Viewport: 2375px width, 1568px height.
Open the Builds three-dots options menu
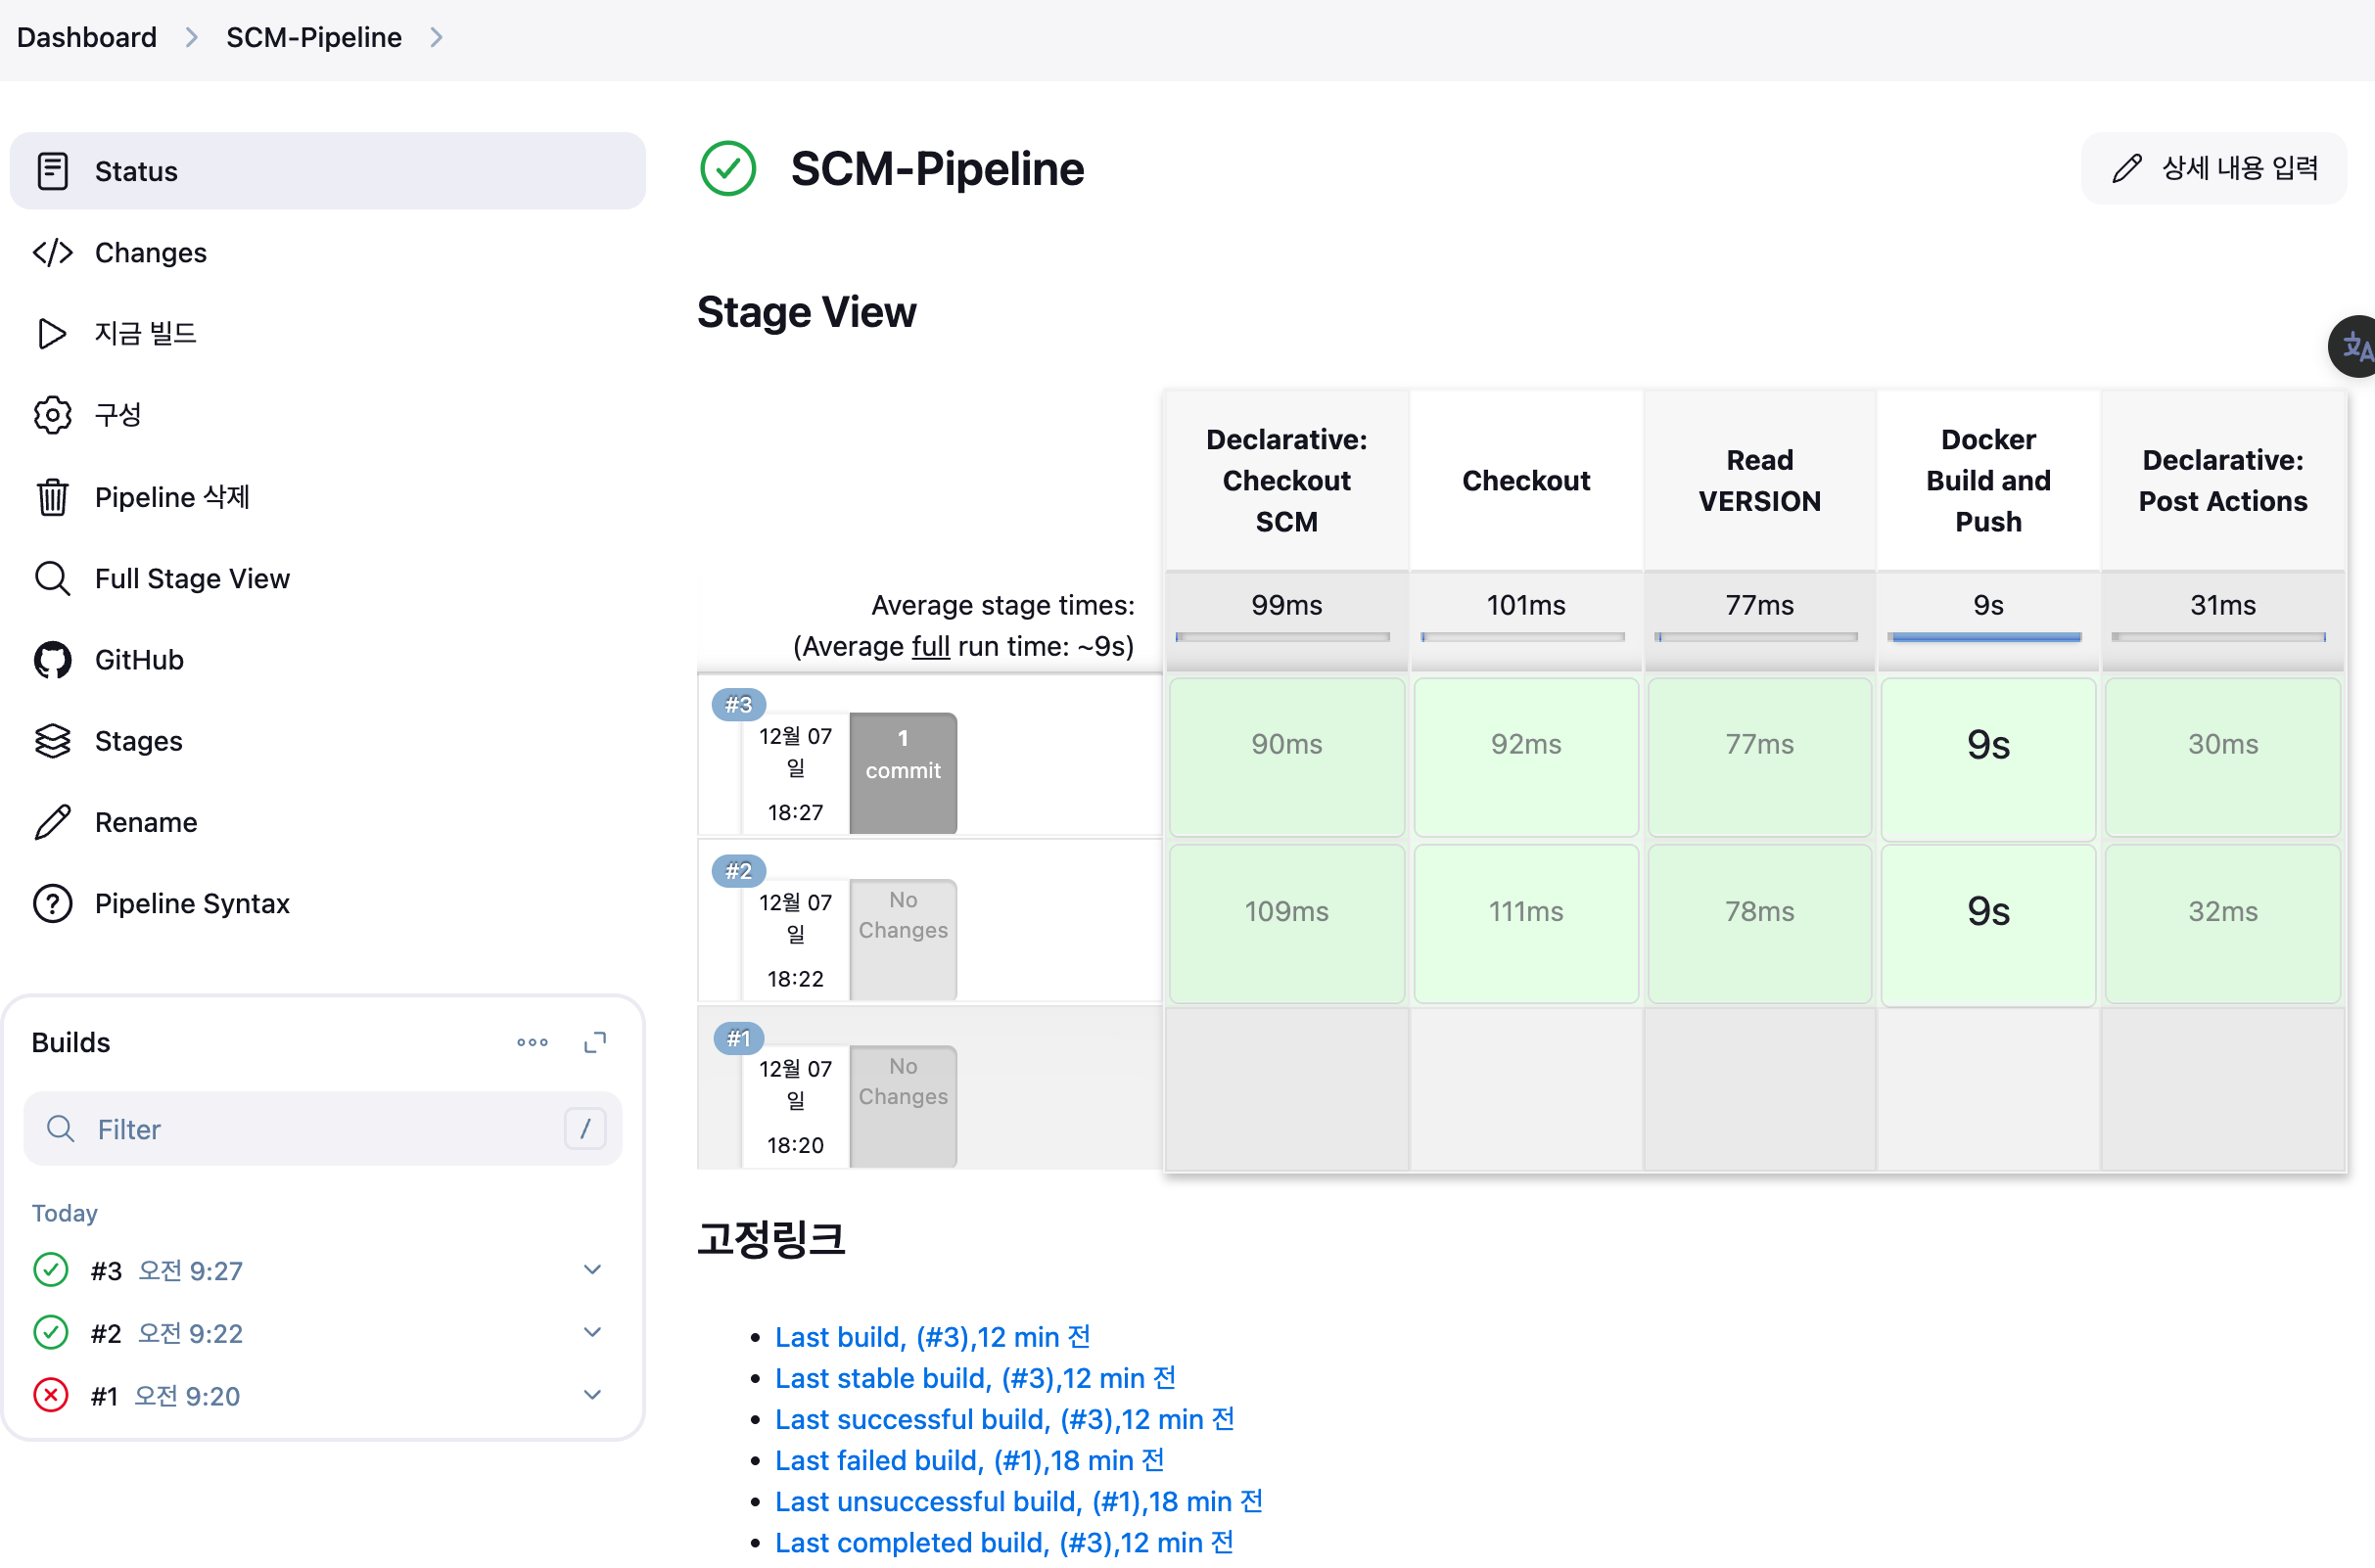click(532, 1042)
